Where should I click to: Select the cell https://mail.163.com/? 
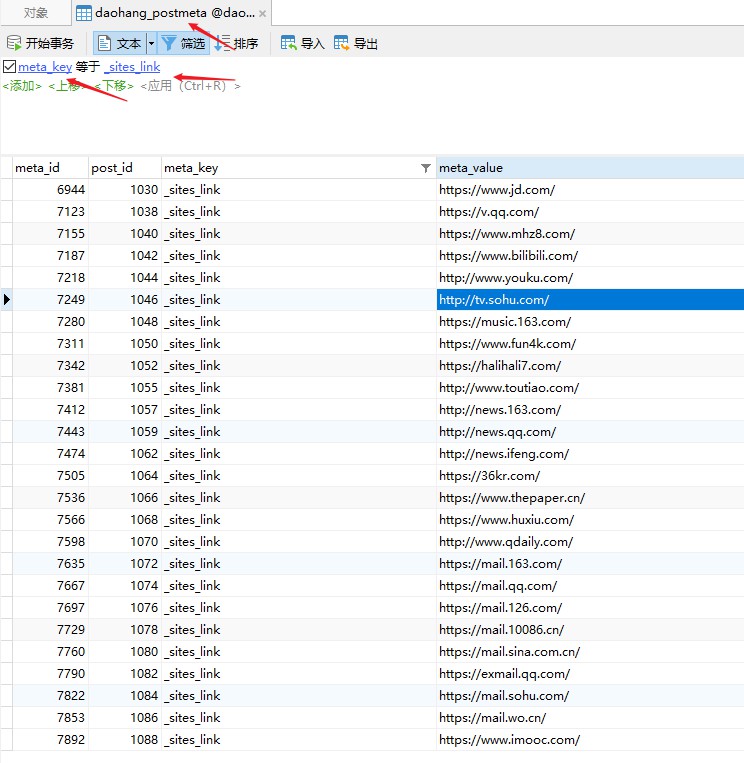[590, 563]
